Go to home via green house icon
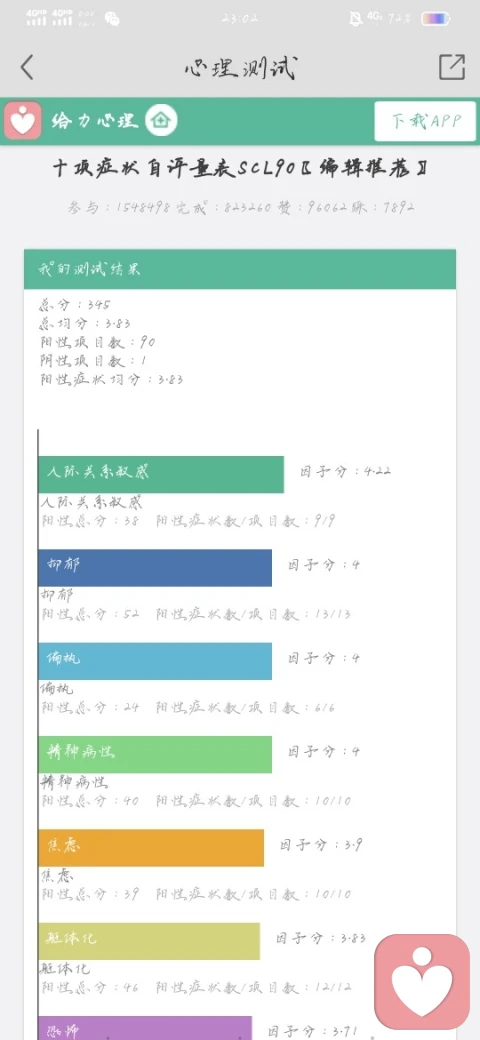Viewport: 480px width, 1040px height. [x=161, y=121]
